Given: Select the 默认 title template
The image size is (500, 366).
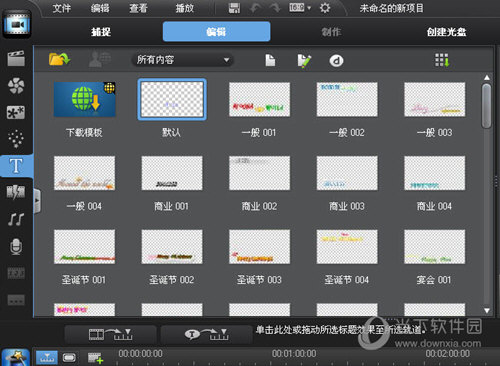Looking at the screenshot, I should 172,99.
